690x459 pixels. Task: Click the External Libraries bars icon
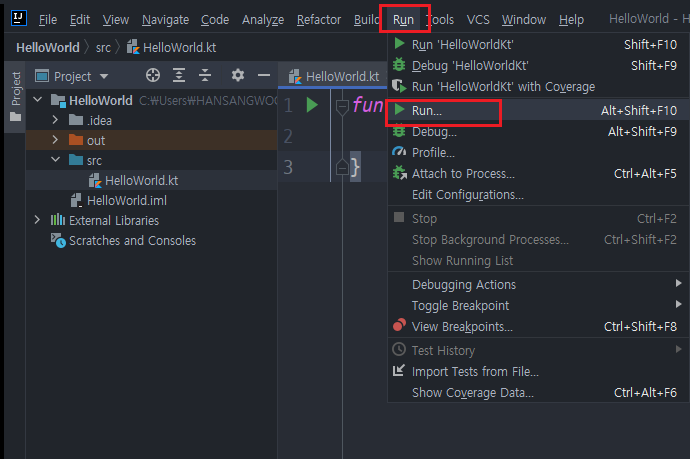[58, 220]
